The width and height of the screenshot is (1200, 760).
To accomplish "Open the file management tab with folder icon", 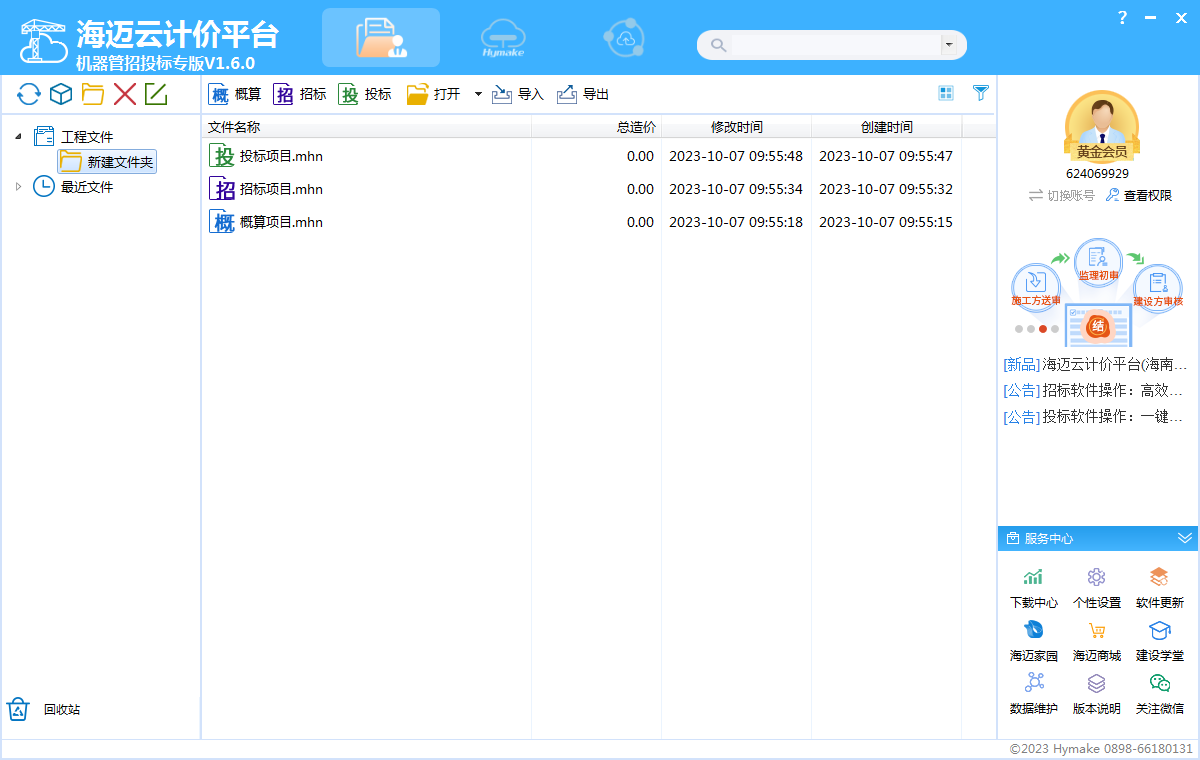I will (381, 38).
